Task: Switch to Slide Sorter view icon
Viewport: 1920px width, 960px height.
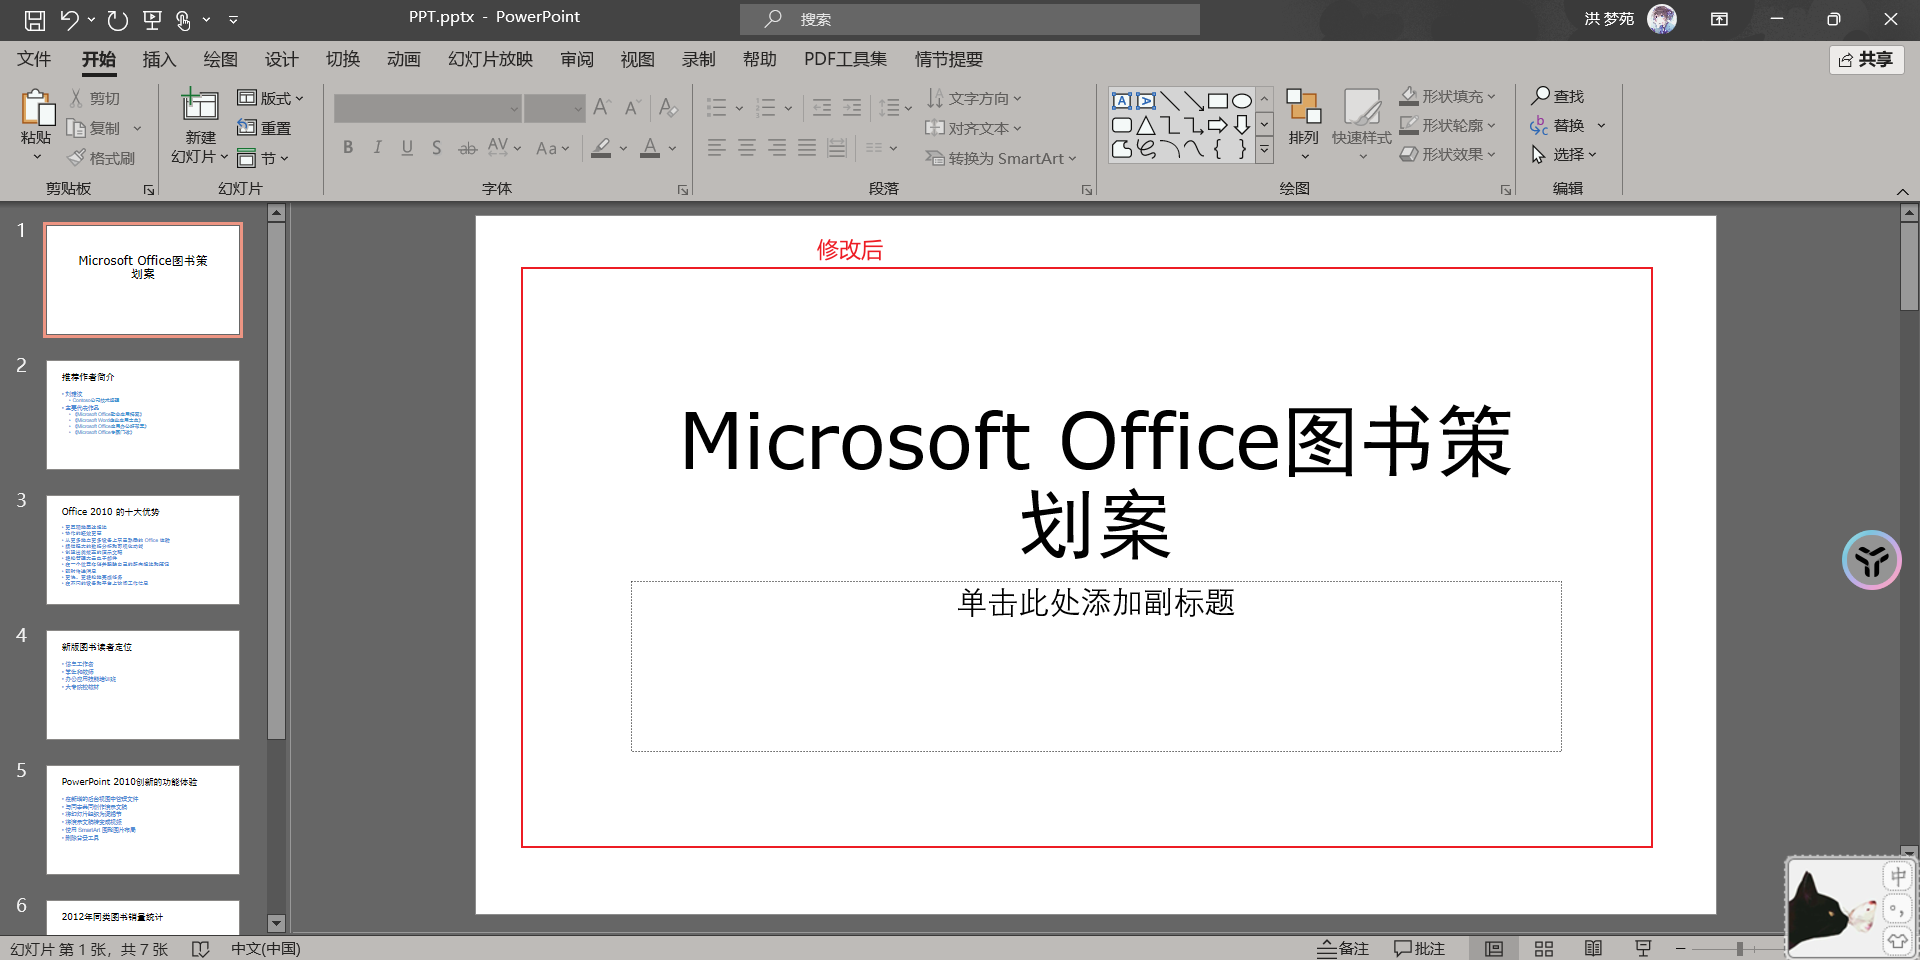Action: (1544, 948)
